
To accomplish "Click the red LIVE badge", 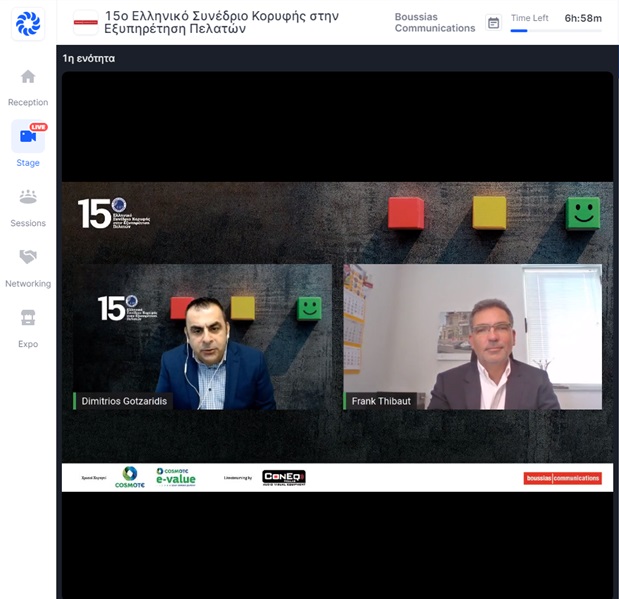I will [x=39, y=127].
